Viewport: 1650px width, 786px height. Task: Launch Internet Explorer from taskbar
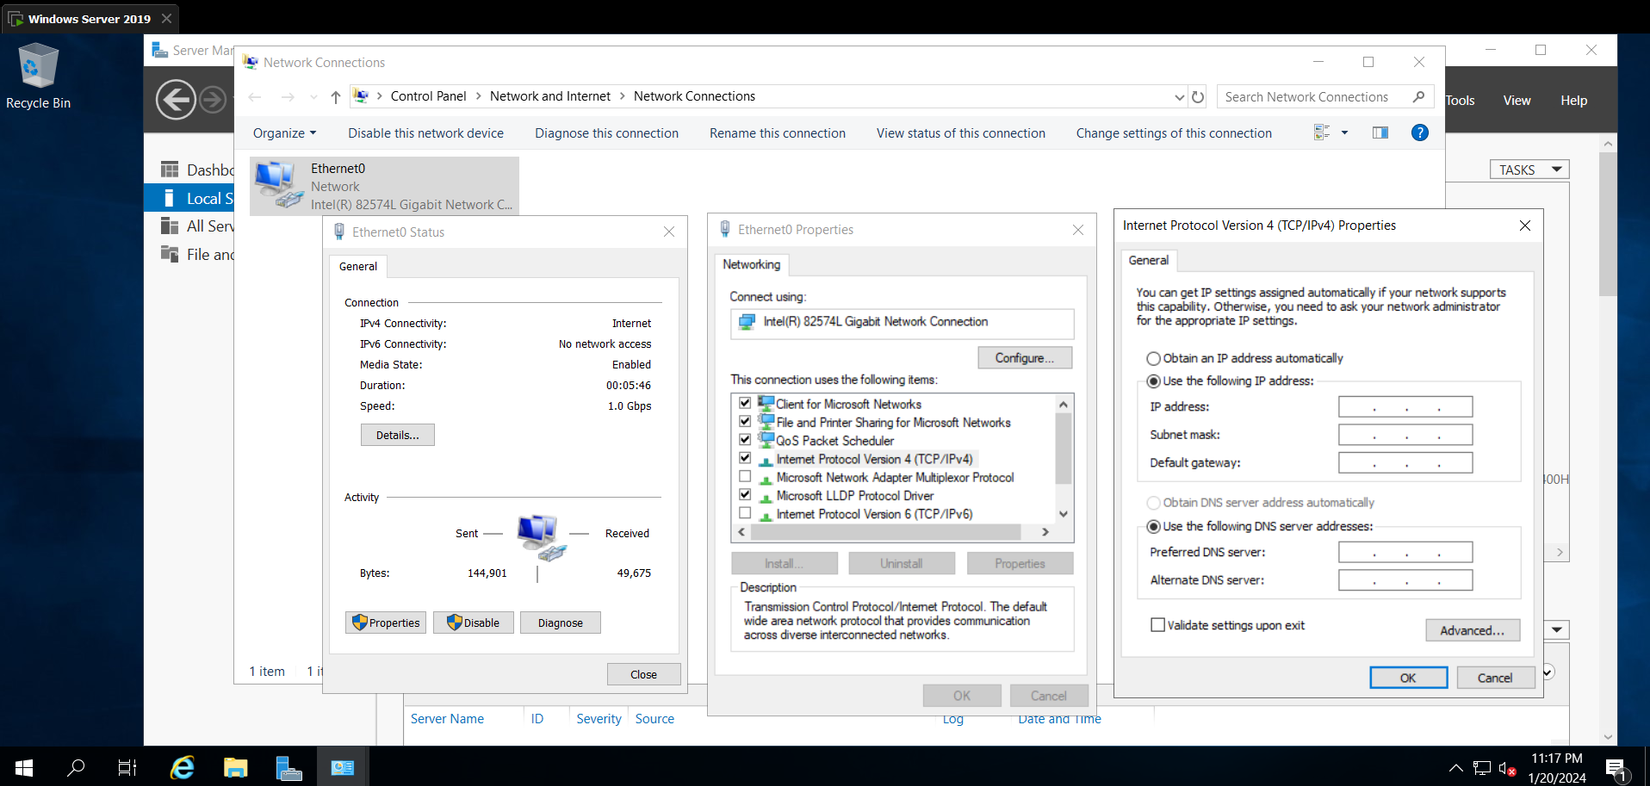point(182,768)
